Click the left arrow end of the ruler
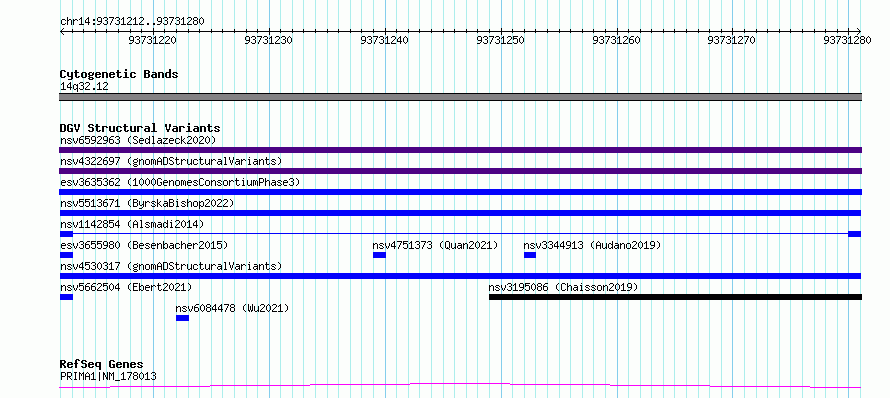 coord(62,31)
